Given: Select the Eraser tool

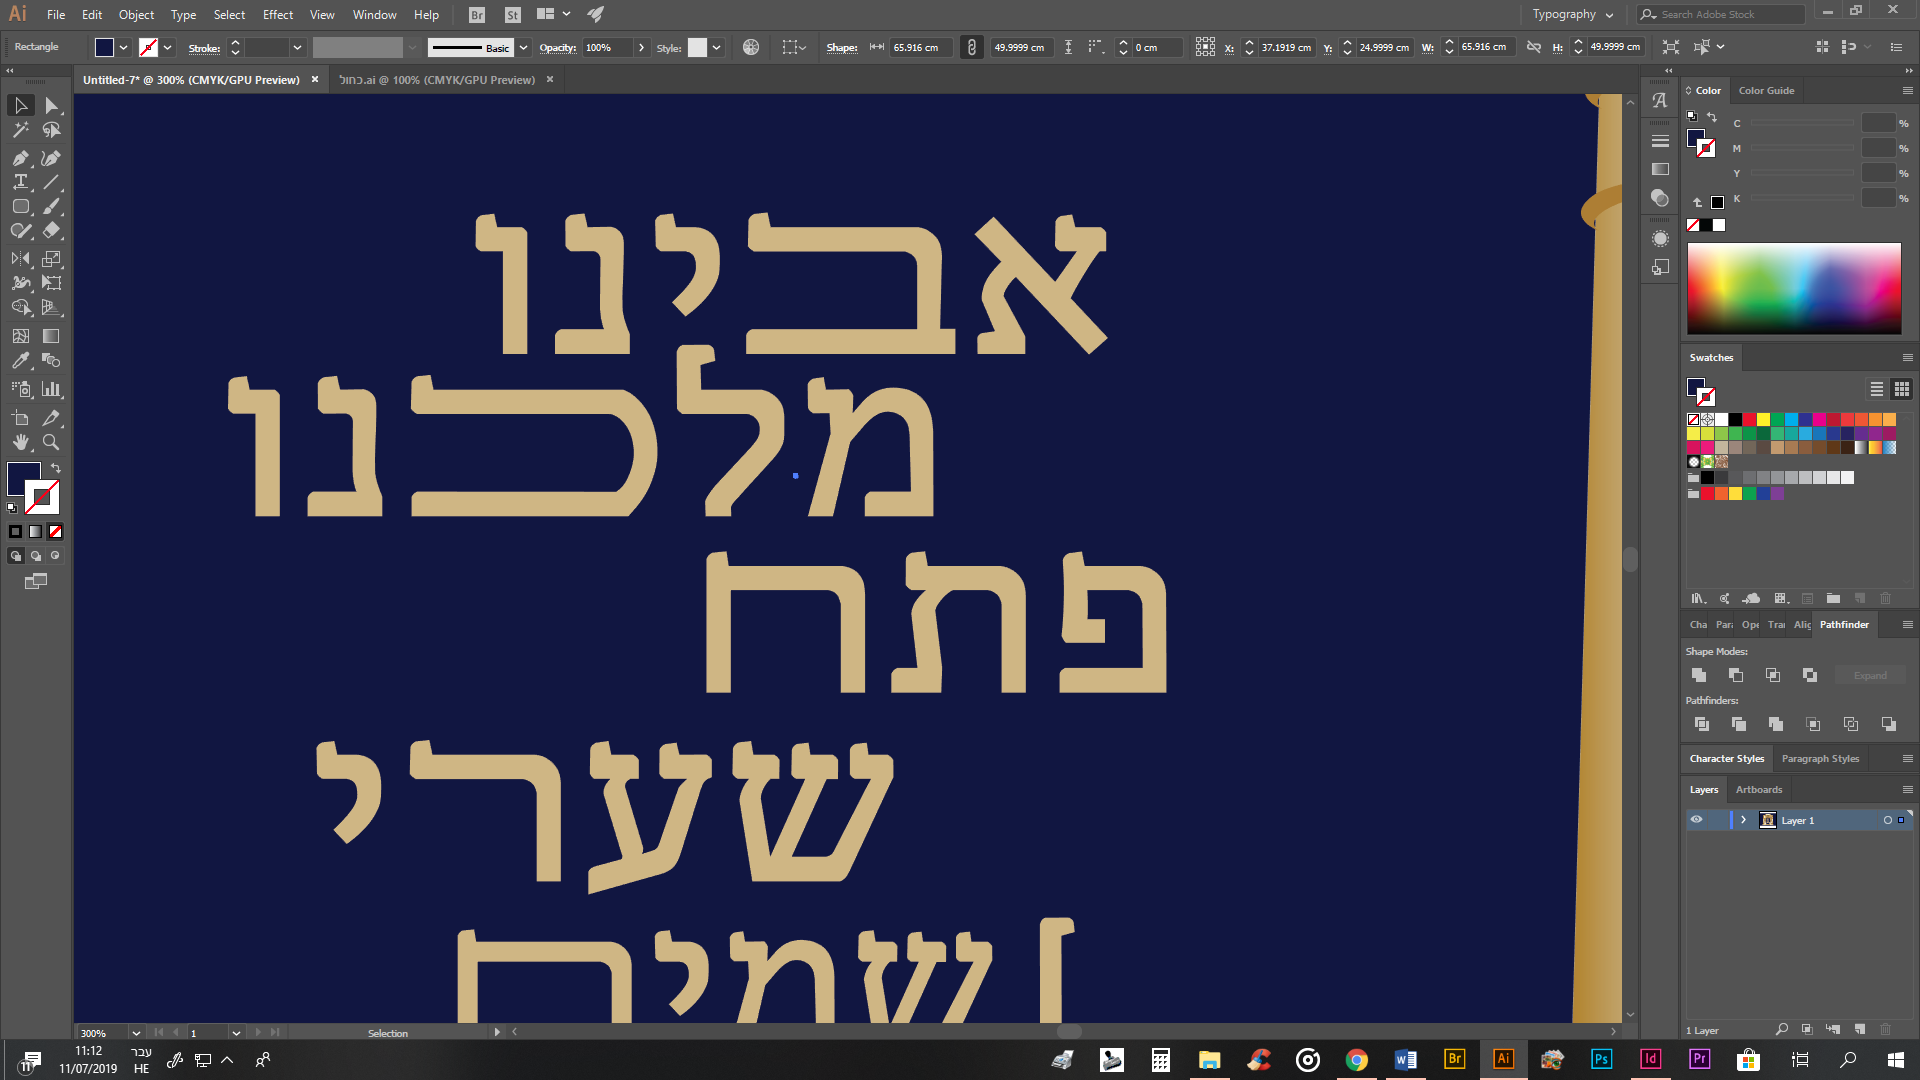Looking at the screenshot, I should 51,231.
